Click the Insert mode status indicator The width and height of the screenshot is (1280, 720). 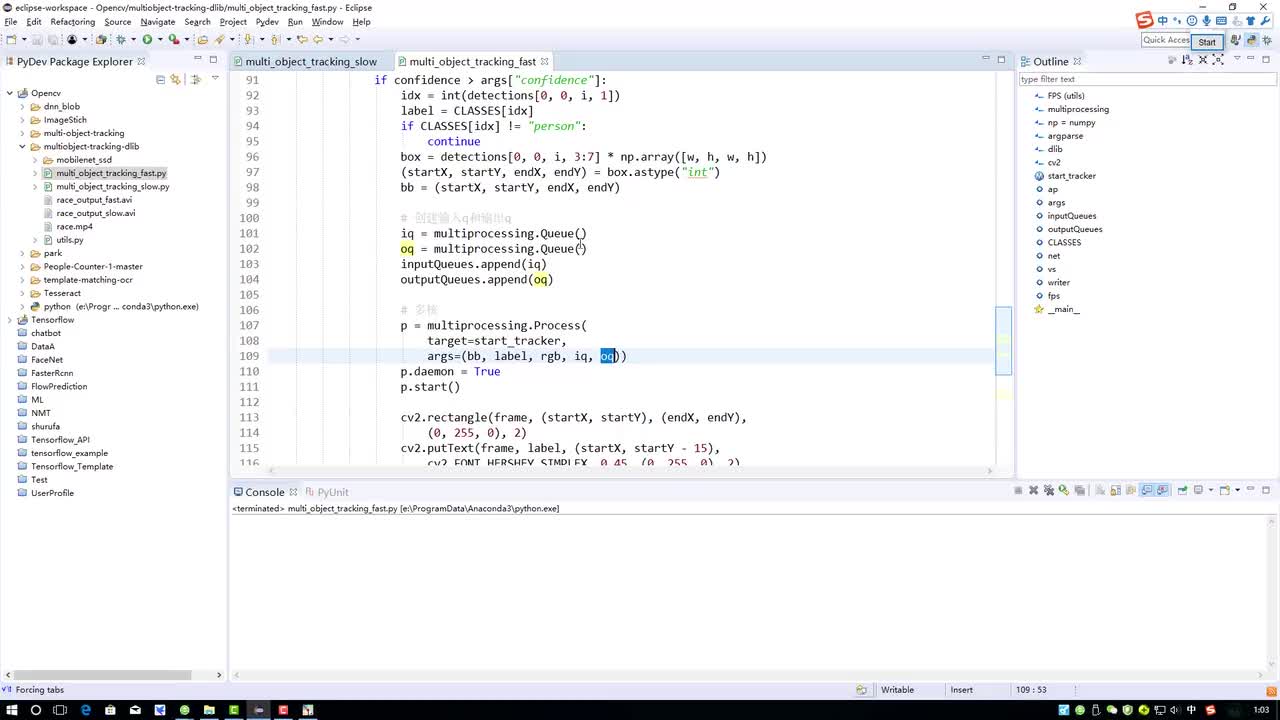tap(962, 690)
